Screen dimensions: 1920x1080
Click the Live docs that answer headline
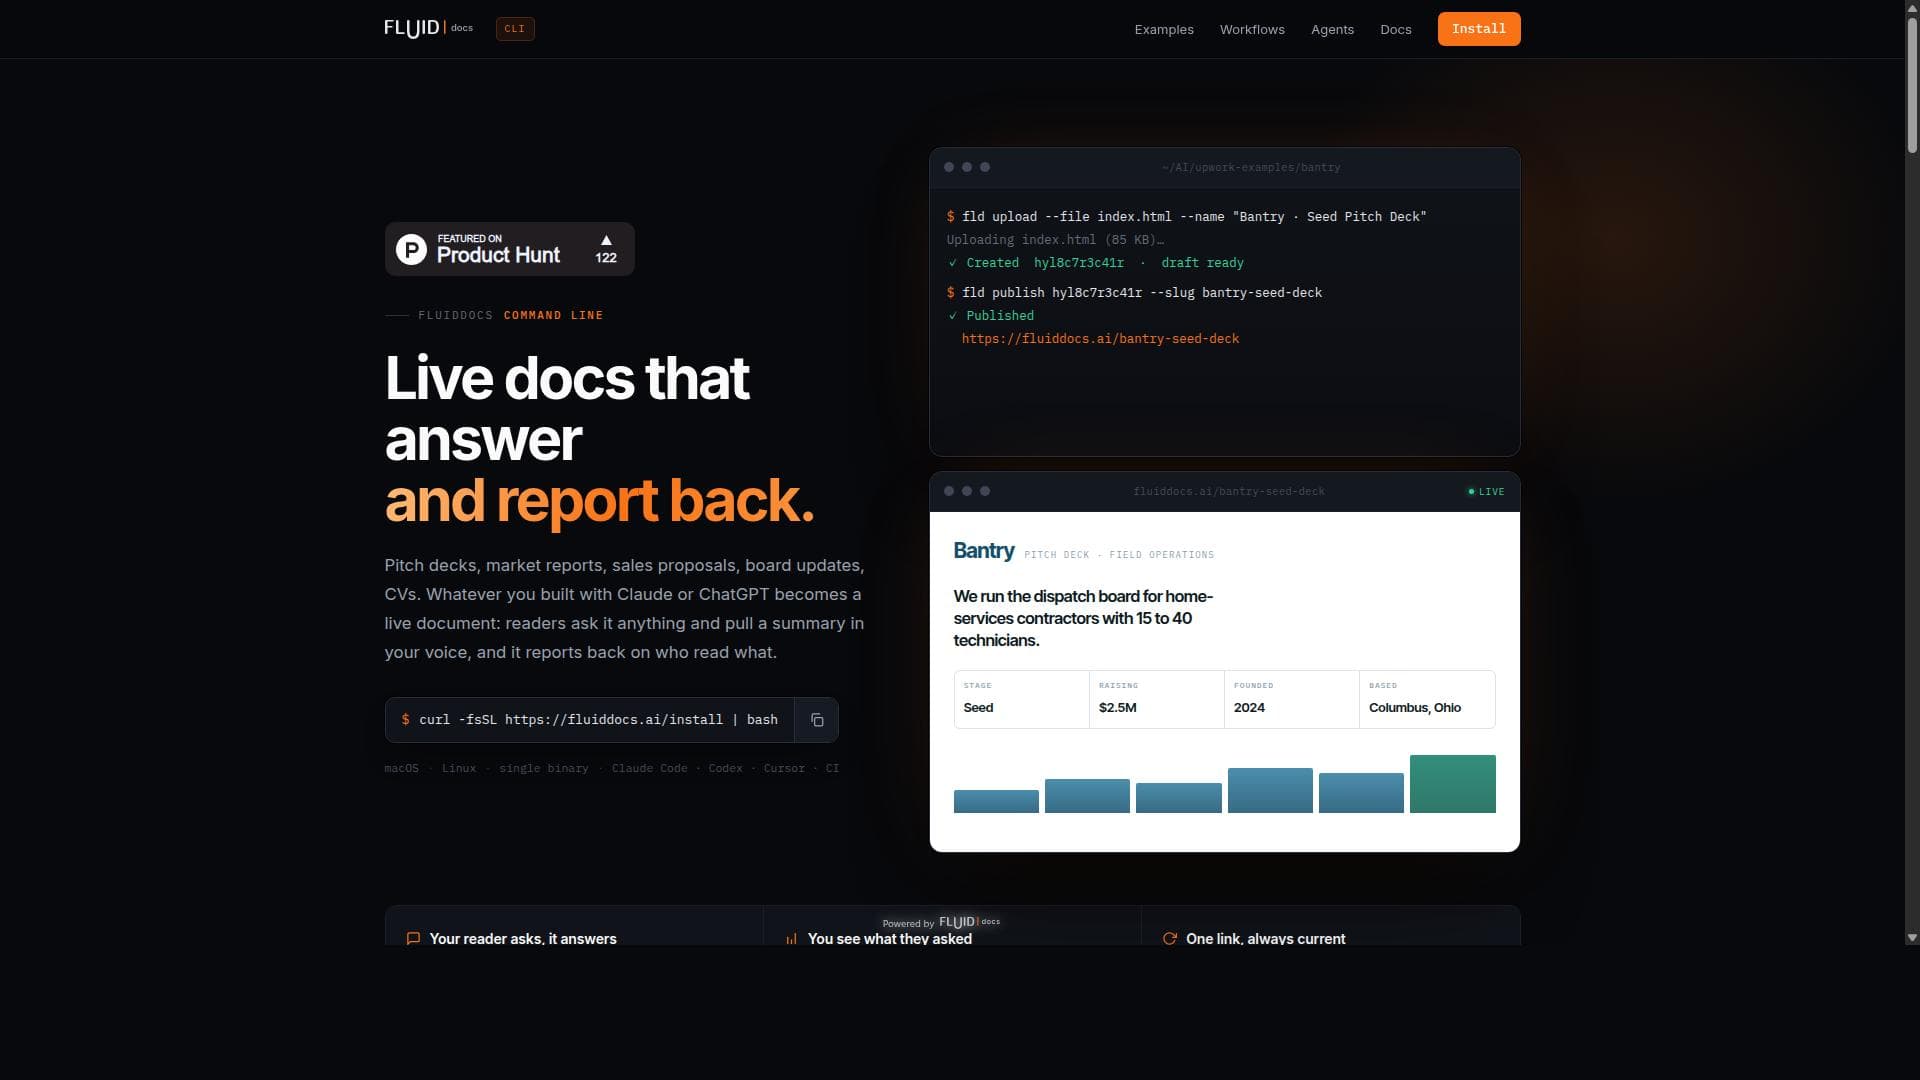point(567,409)
